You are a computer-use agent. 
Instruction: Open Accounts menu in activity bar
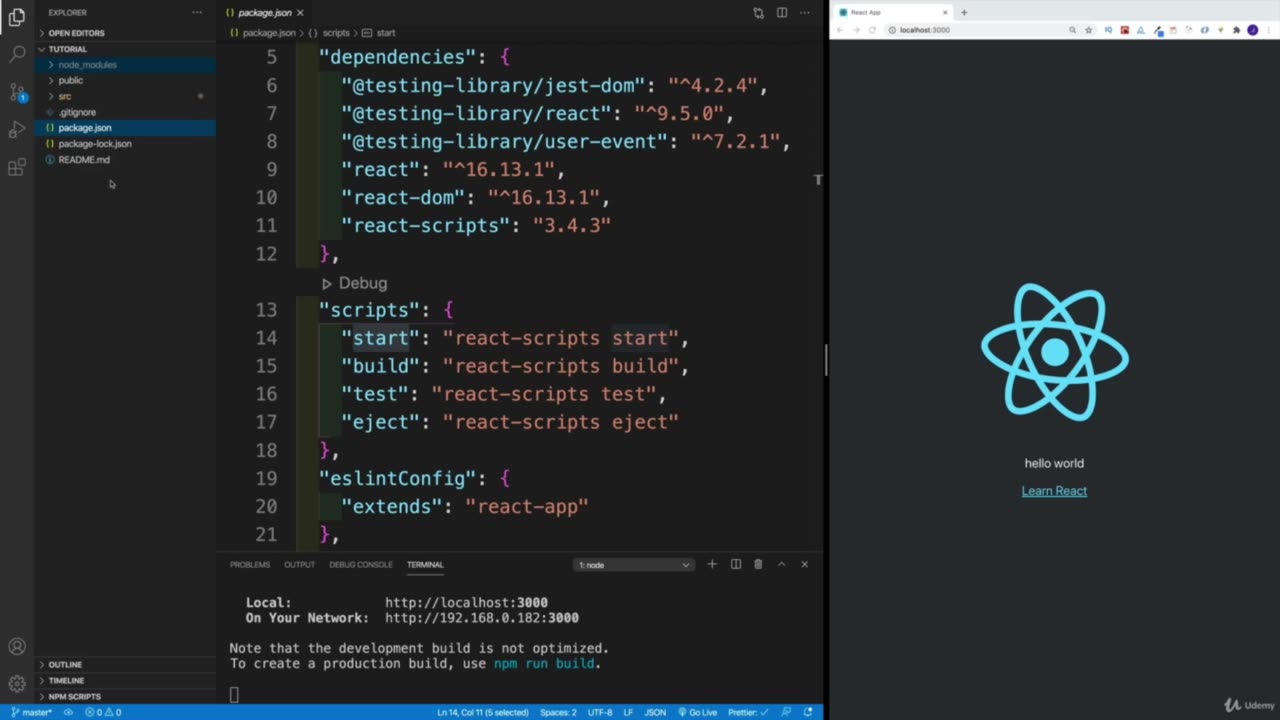pyautogui.click(x=17, y=646)
